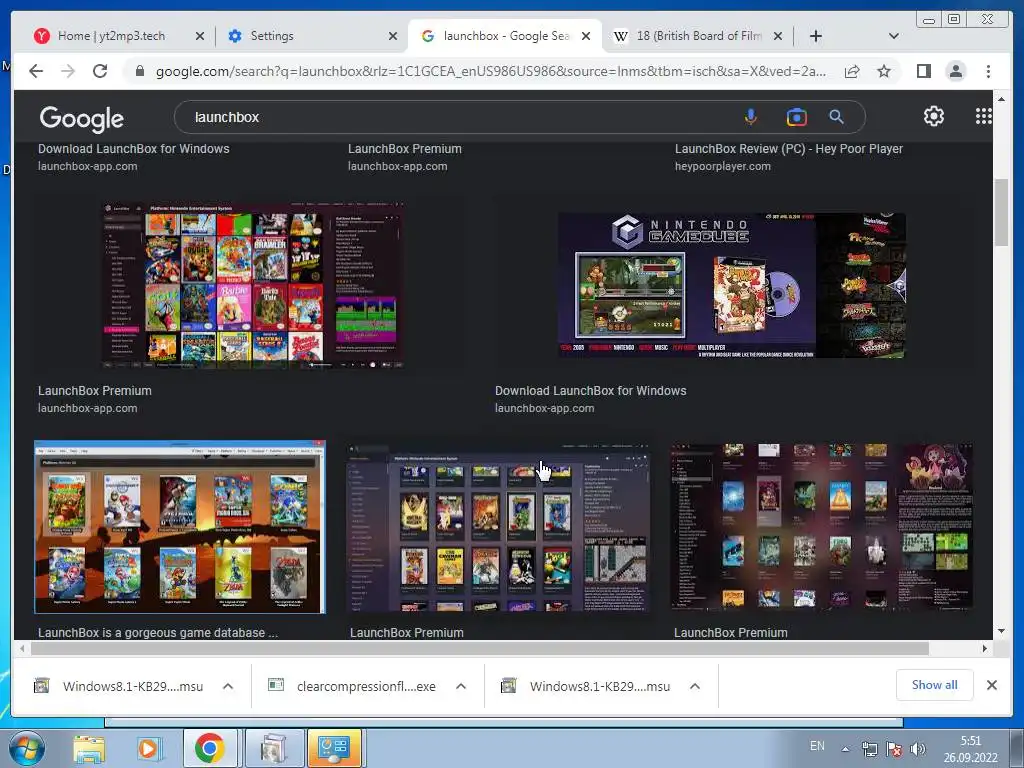Viewport: 1024px width, 768px height.
Task: Select the launchbox Google Search tab
Action: click(507, 36)
